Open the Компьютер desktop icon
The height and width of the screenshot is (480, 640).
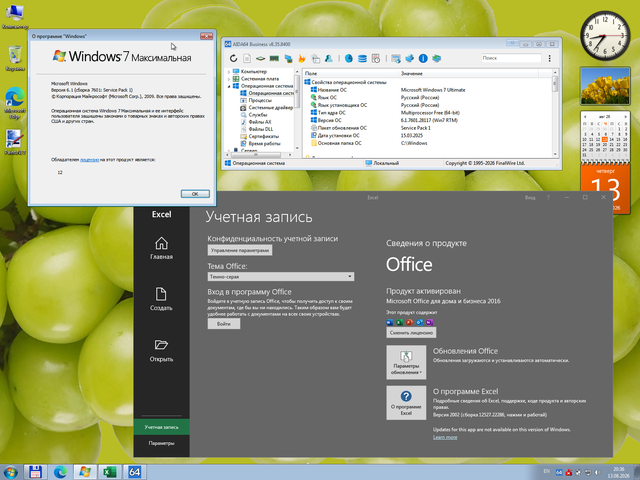coord(15,16)
